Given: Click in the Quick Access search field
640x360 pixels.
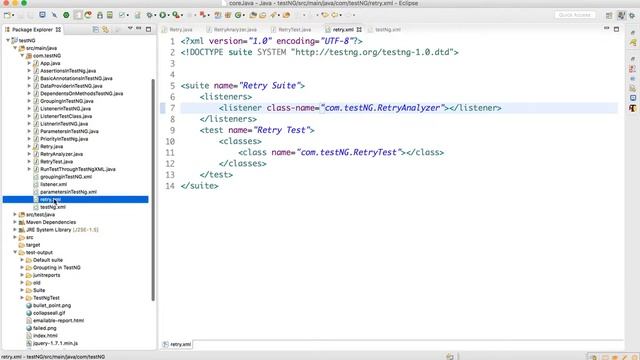Looking at the screenshot, I should click(575, 15).
